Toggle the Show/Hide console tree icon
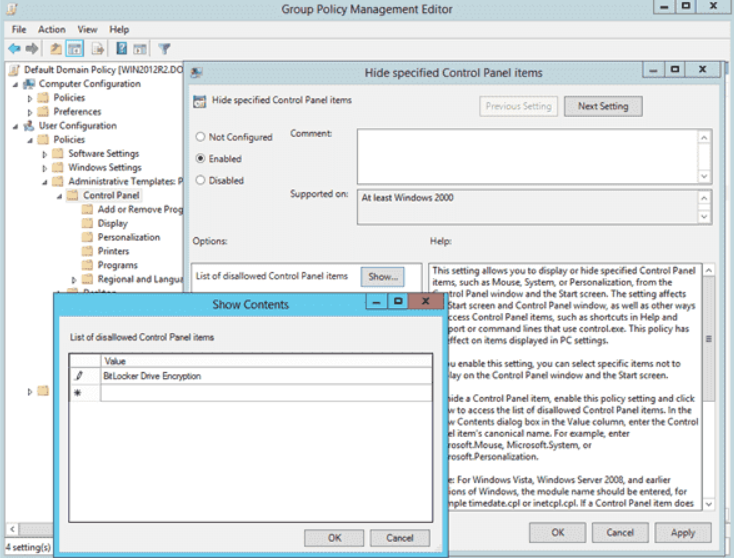The image size is (734, 558). (75, 49)
